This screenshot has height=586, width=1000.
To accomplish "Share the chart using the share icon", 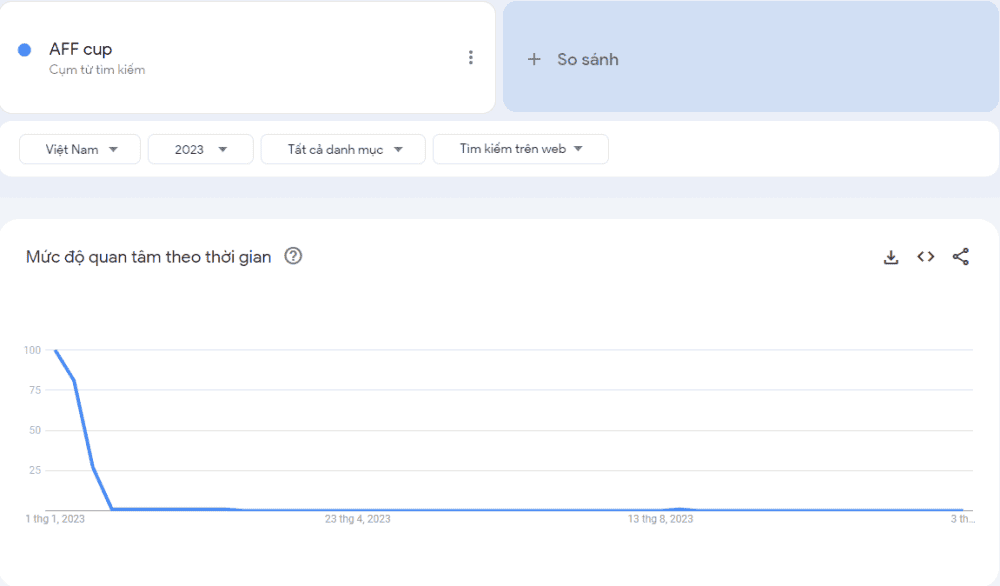I will [961, 257].
